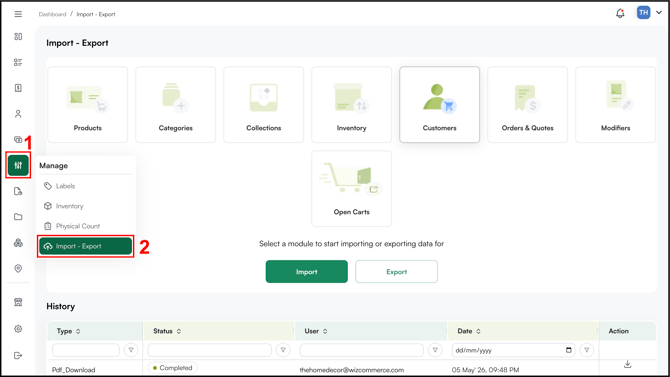This screenshot has height=377, width=670.
Task: Select the Manage sliders icon in sidebar
Action: 18,165
